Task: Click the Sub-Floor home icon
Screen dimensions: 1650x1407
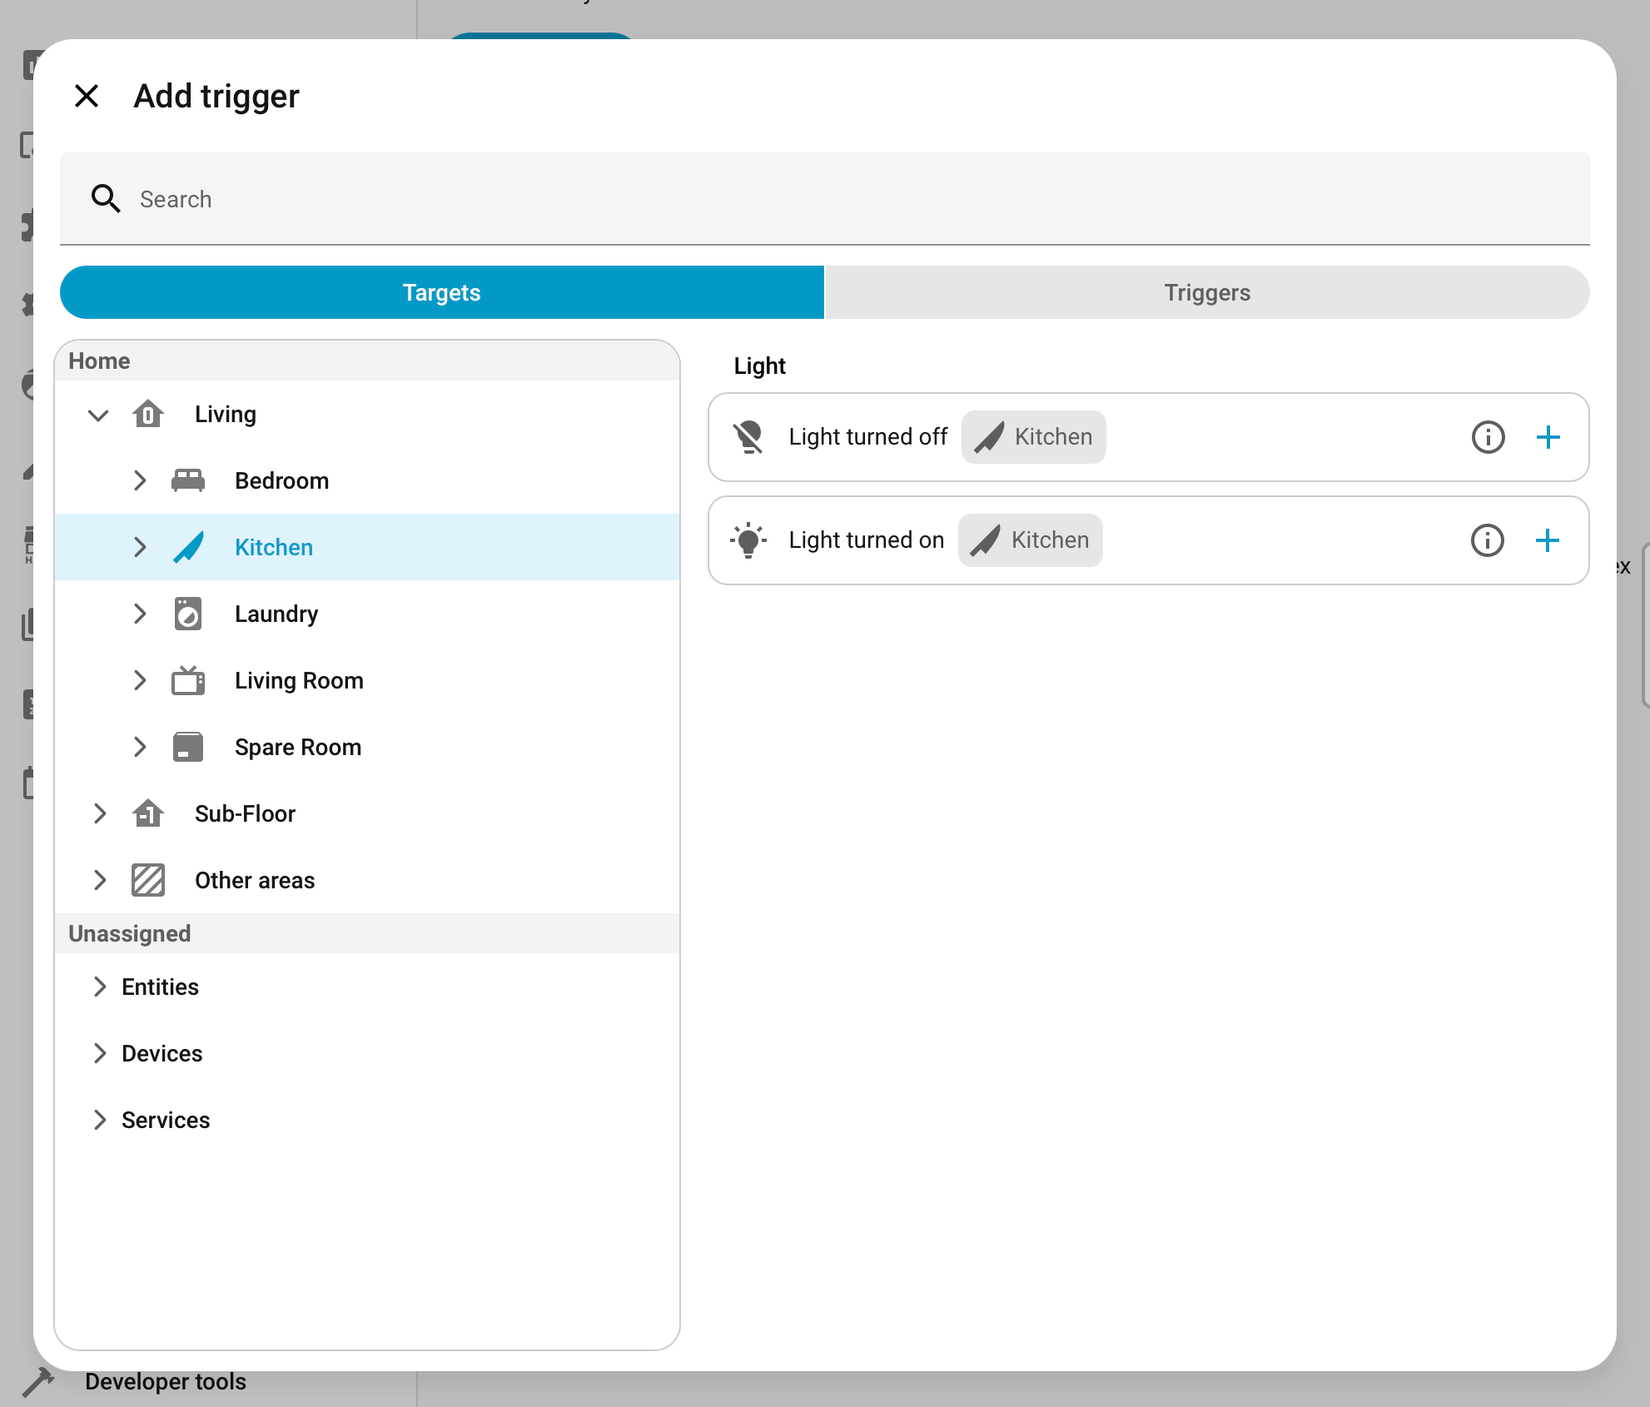Action: point(148,813)
